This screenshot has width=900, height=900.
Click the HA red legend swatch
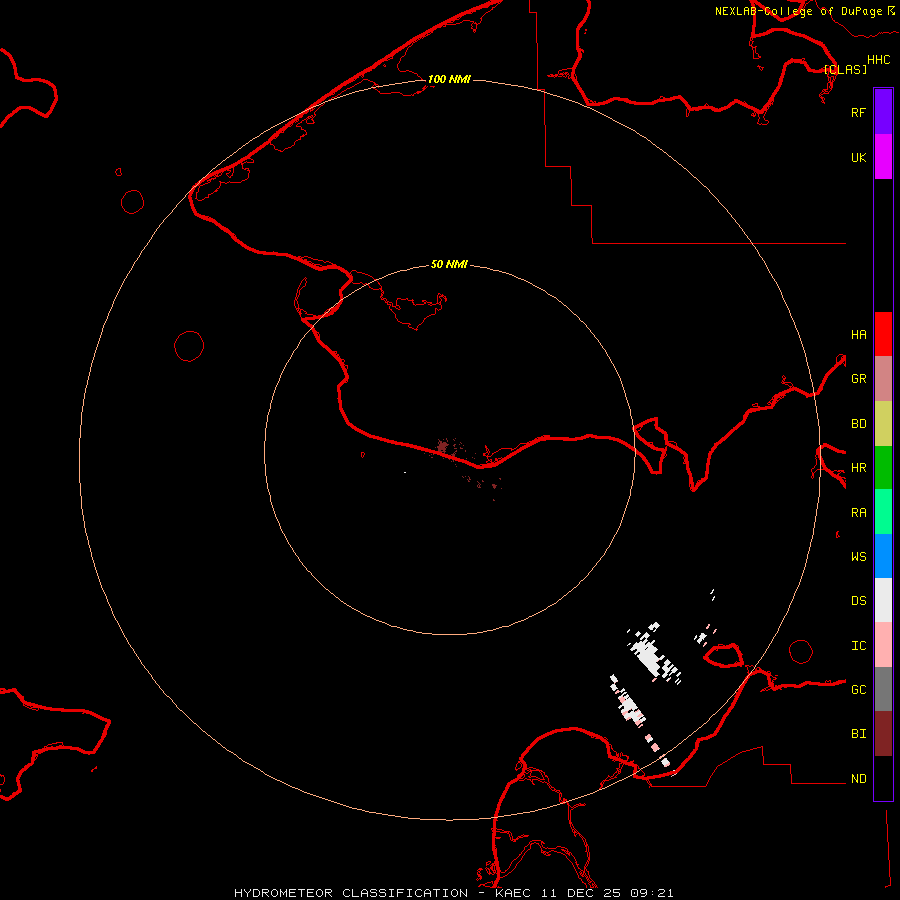(883, 334)
